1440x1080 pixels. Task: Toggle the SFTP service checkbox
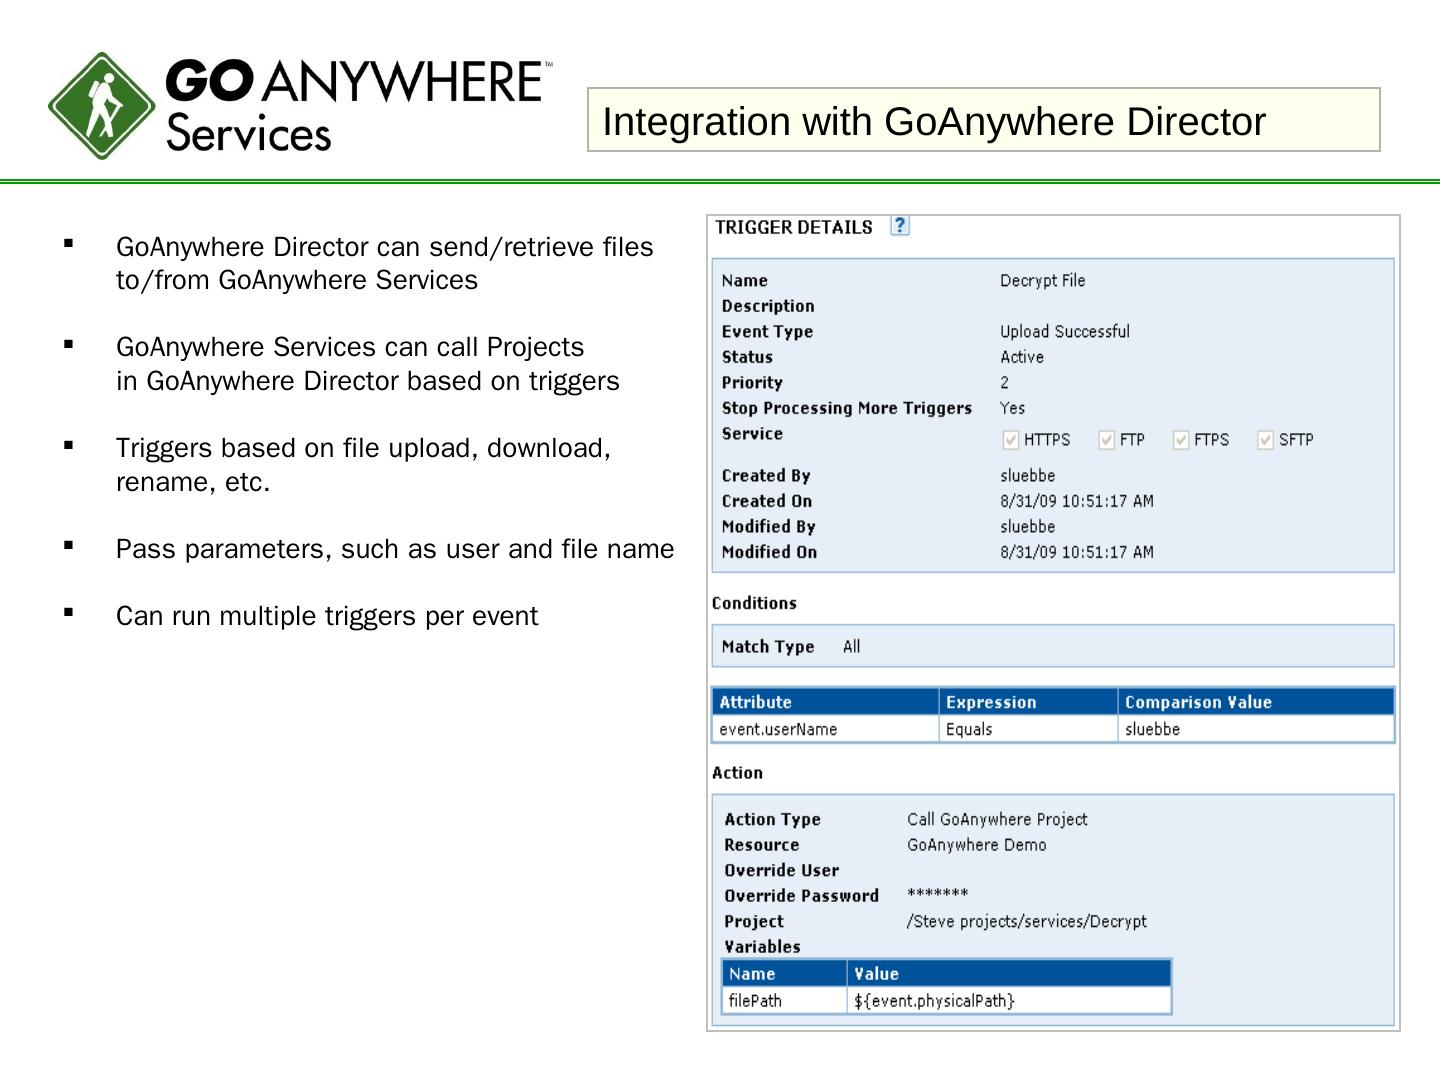(1266, 440)
